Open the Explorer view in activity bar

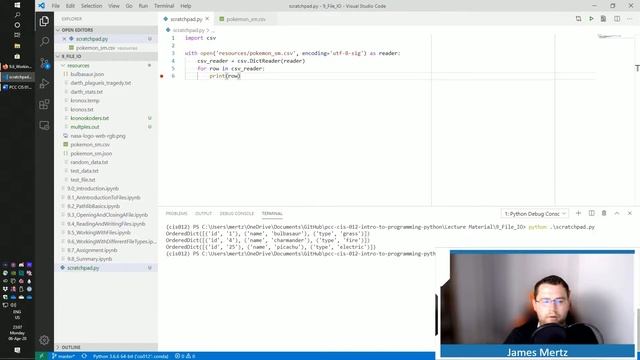pyautogui.click(x=44, y=21)
